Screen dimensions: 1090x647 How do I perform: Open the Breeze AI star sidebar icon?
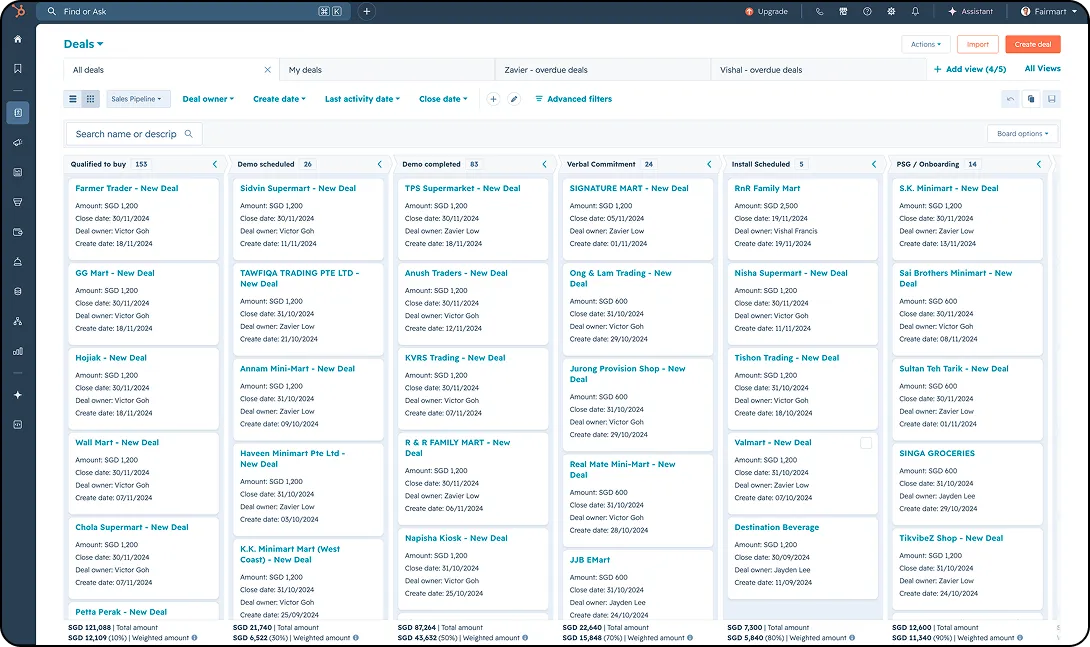18,395
